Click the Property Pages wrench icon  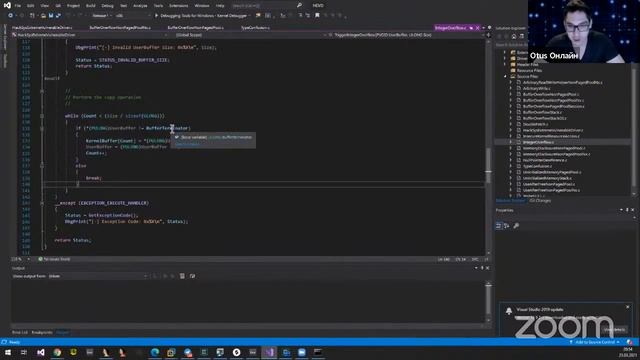click(x=516, y=226)
